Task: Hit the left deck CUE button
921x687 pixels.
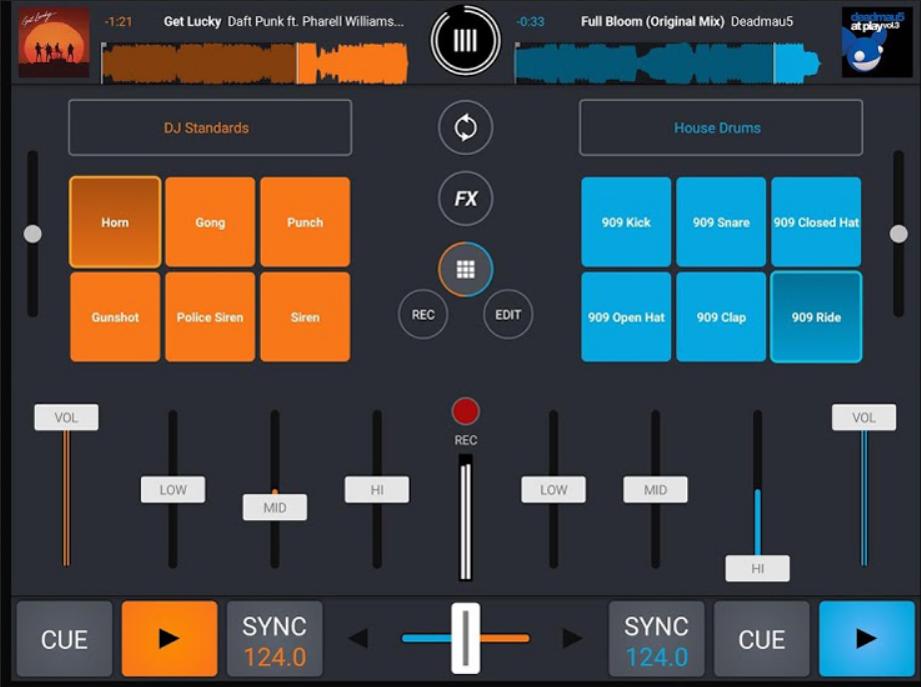Action: [64, 638]
